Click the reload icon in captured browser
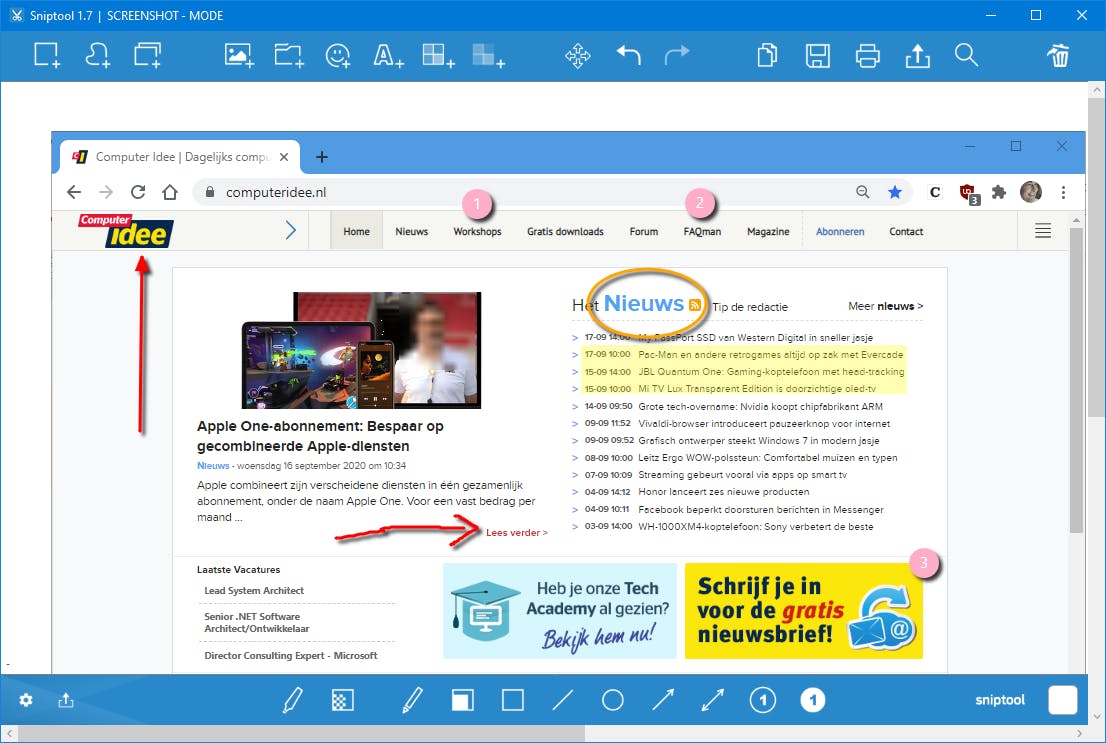This screenshot has height=743, width=1106. (138, 192)
